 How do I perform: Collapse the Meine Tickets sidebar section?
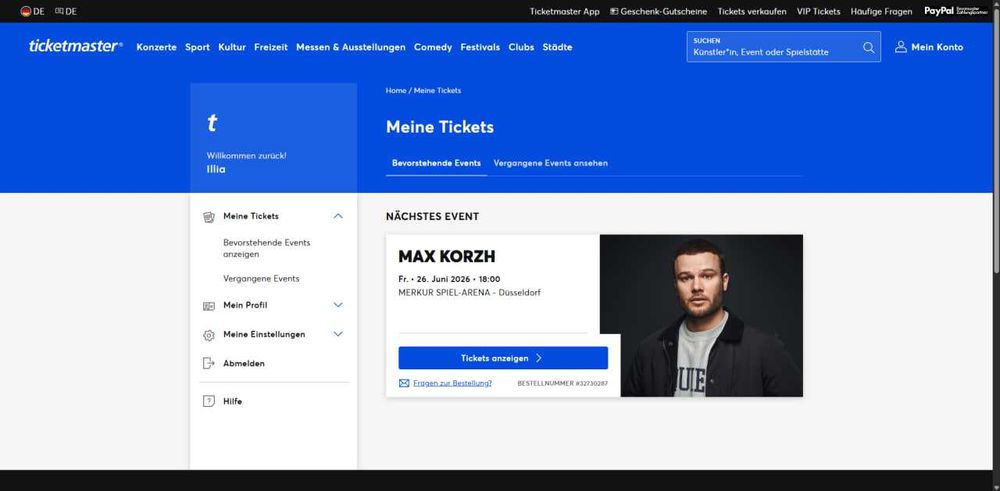click(x=338, y=216)
